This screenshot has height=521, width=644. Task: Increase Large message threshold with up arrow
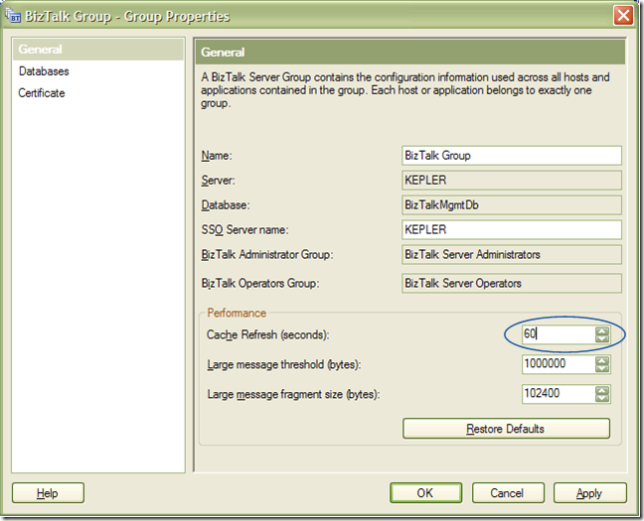tap(602, 360)
